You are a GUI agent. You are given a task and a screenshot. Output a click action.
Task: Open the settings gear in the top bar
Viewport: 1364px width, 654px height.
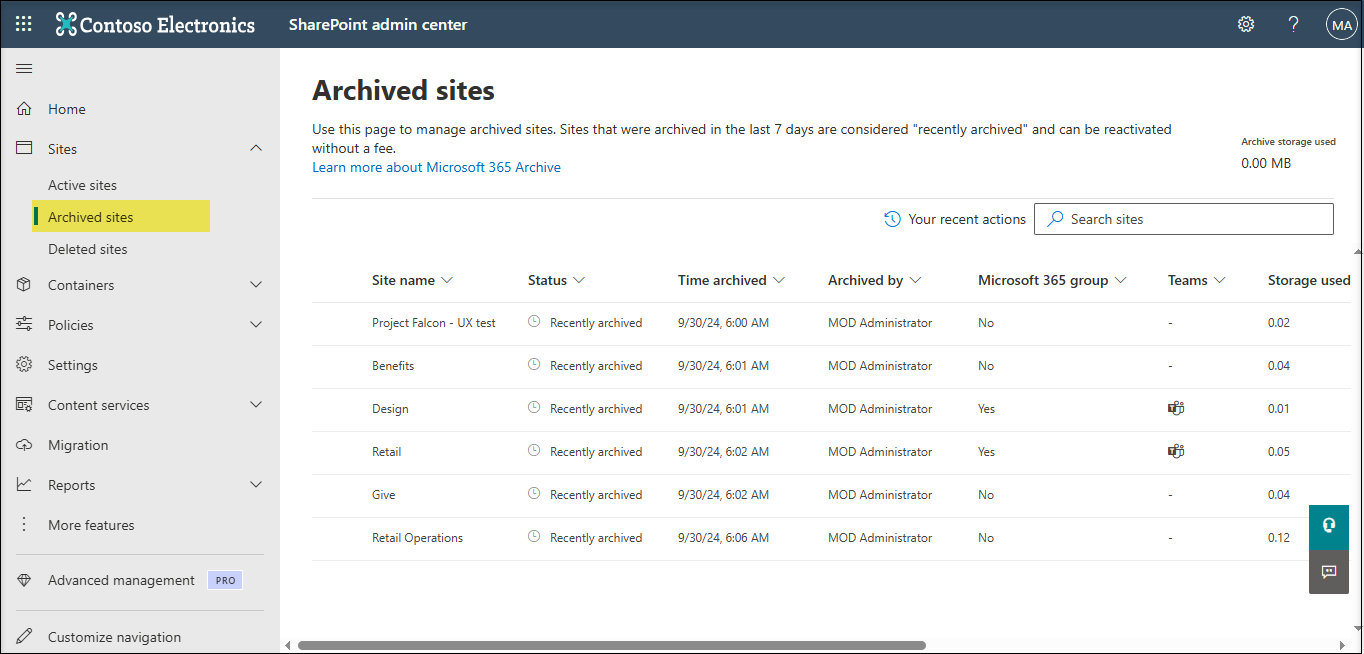1245,23
